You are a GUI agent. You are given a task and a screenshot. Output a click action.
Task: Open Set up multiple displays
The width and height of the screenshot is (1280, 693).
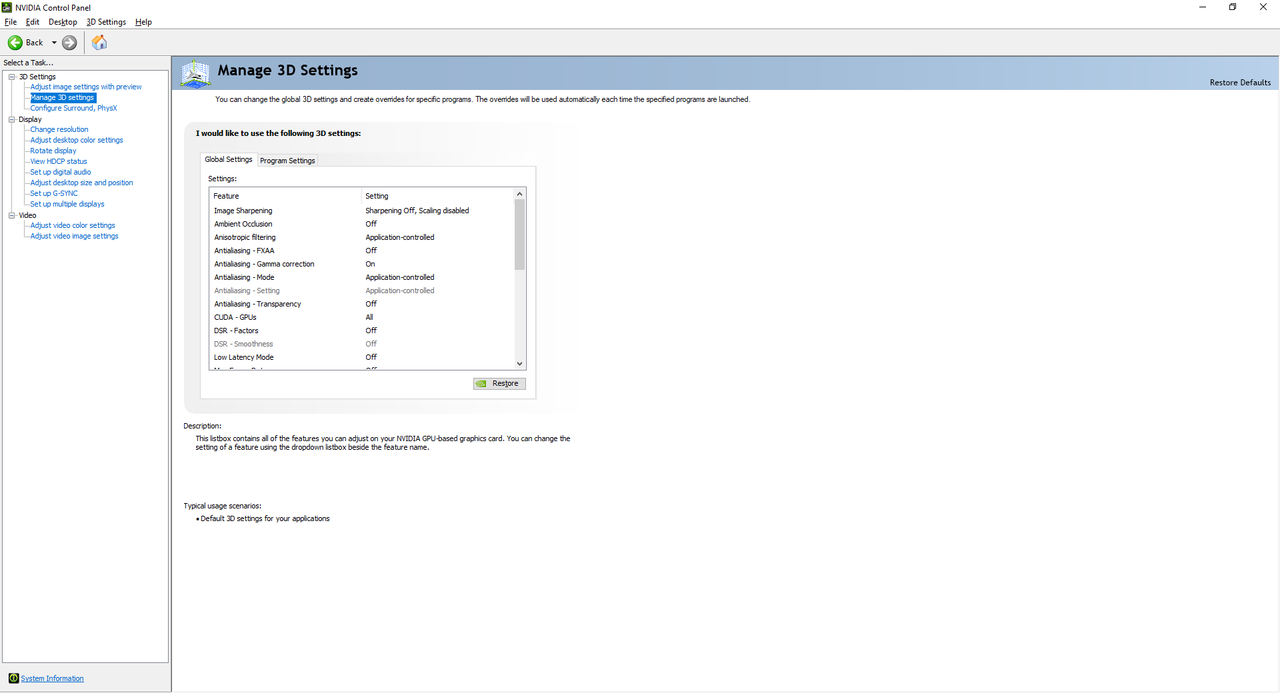tap(67, 204)
